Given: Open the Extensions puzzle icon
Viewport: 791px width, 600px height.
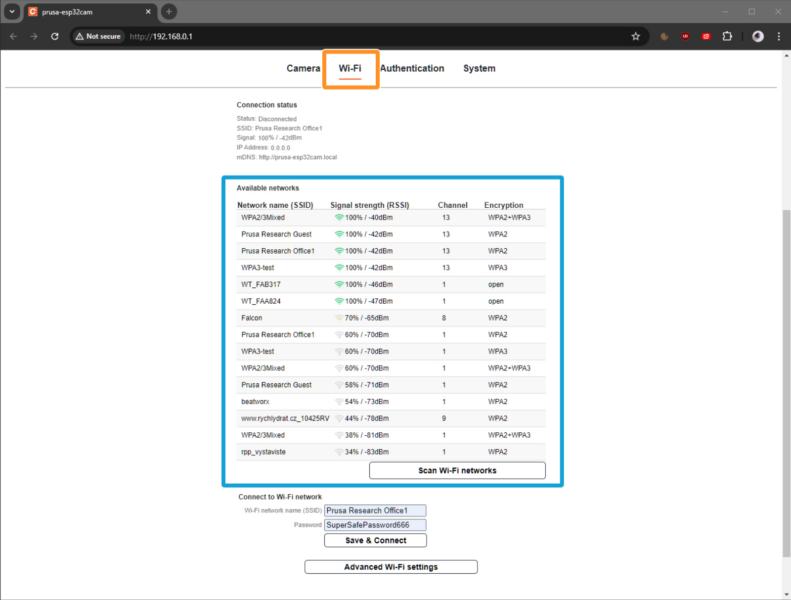Looking at the screenshot, I should (728, 36).
